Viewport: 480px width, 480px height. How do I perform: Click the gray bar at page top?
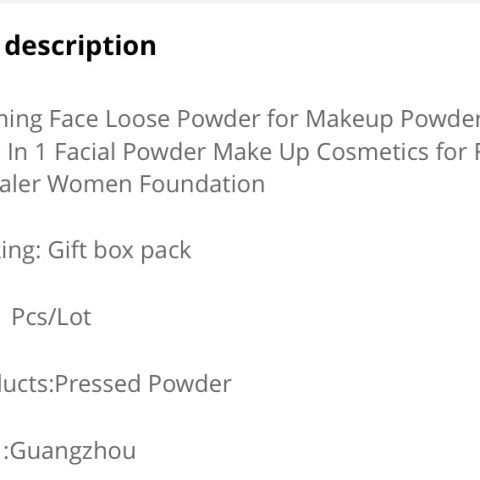(x=240, y=2)
